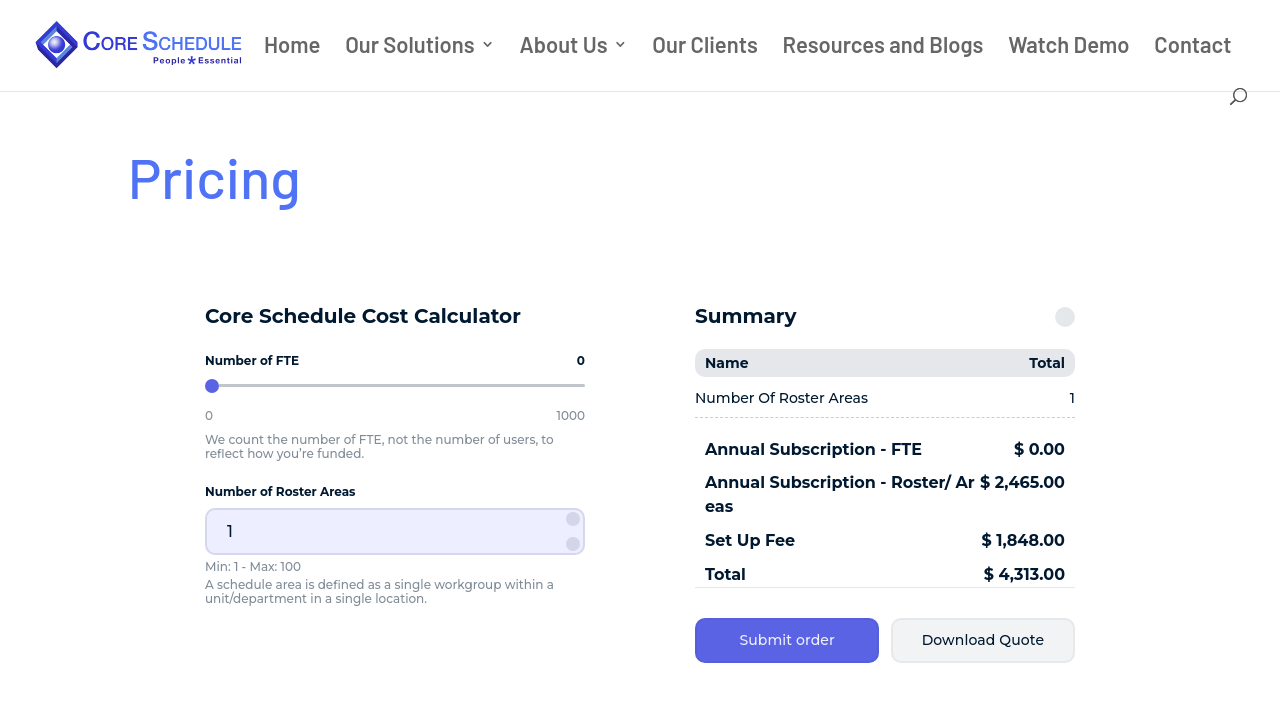This screenshot has width=1280, height=720.
Task: Go to the Home menu item
Action: (x=292, y=45)
